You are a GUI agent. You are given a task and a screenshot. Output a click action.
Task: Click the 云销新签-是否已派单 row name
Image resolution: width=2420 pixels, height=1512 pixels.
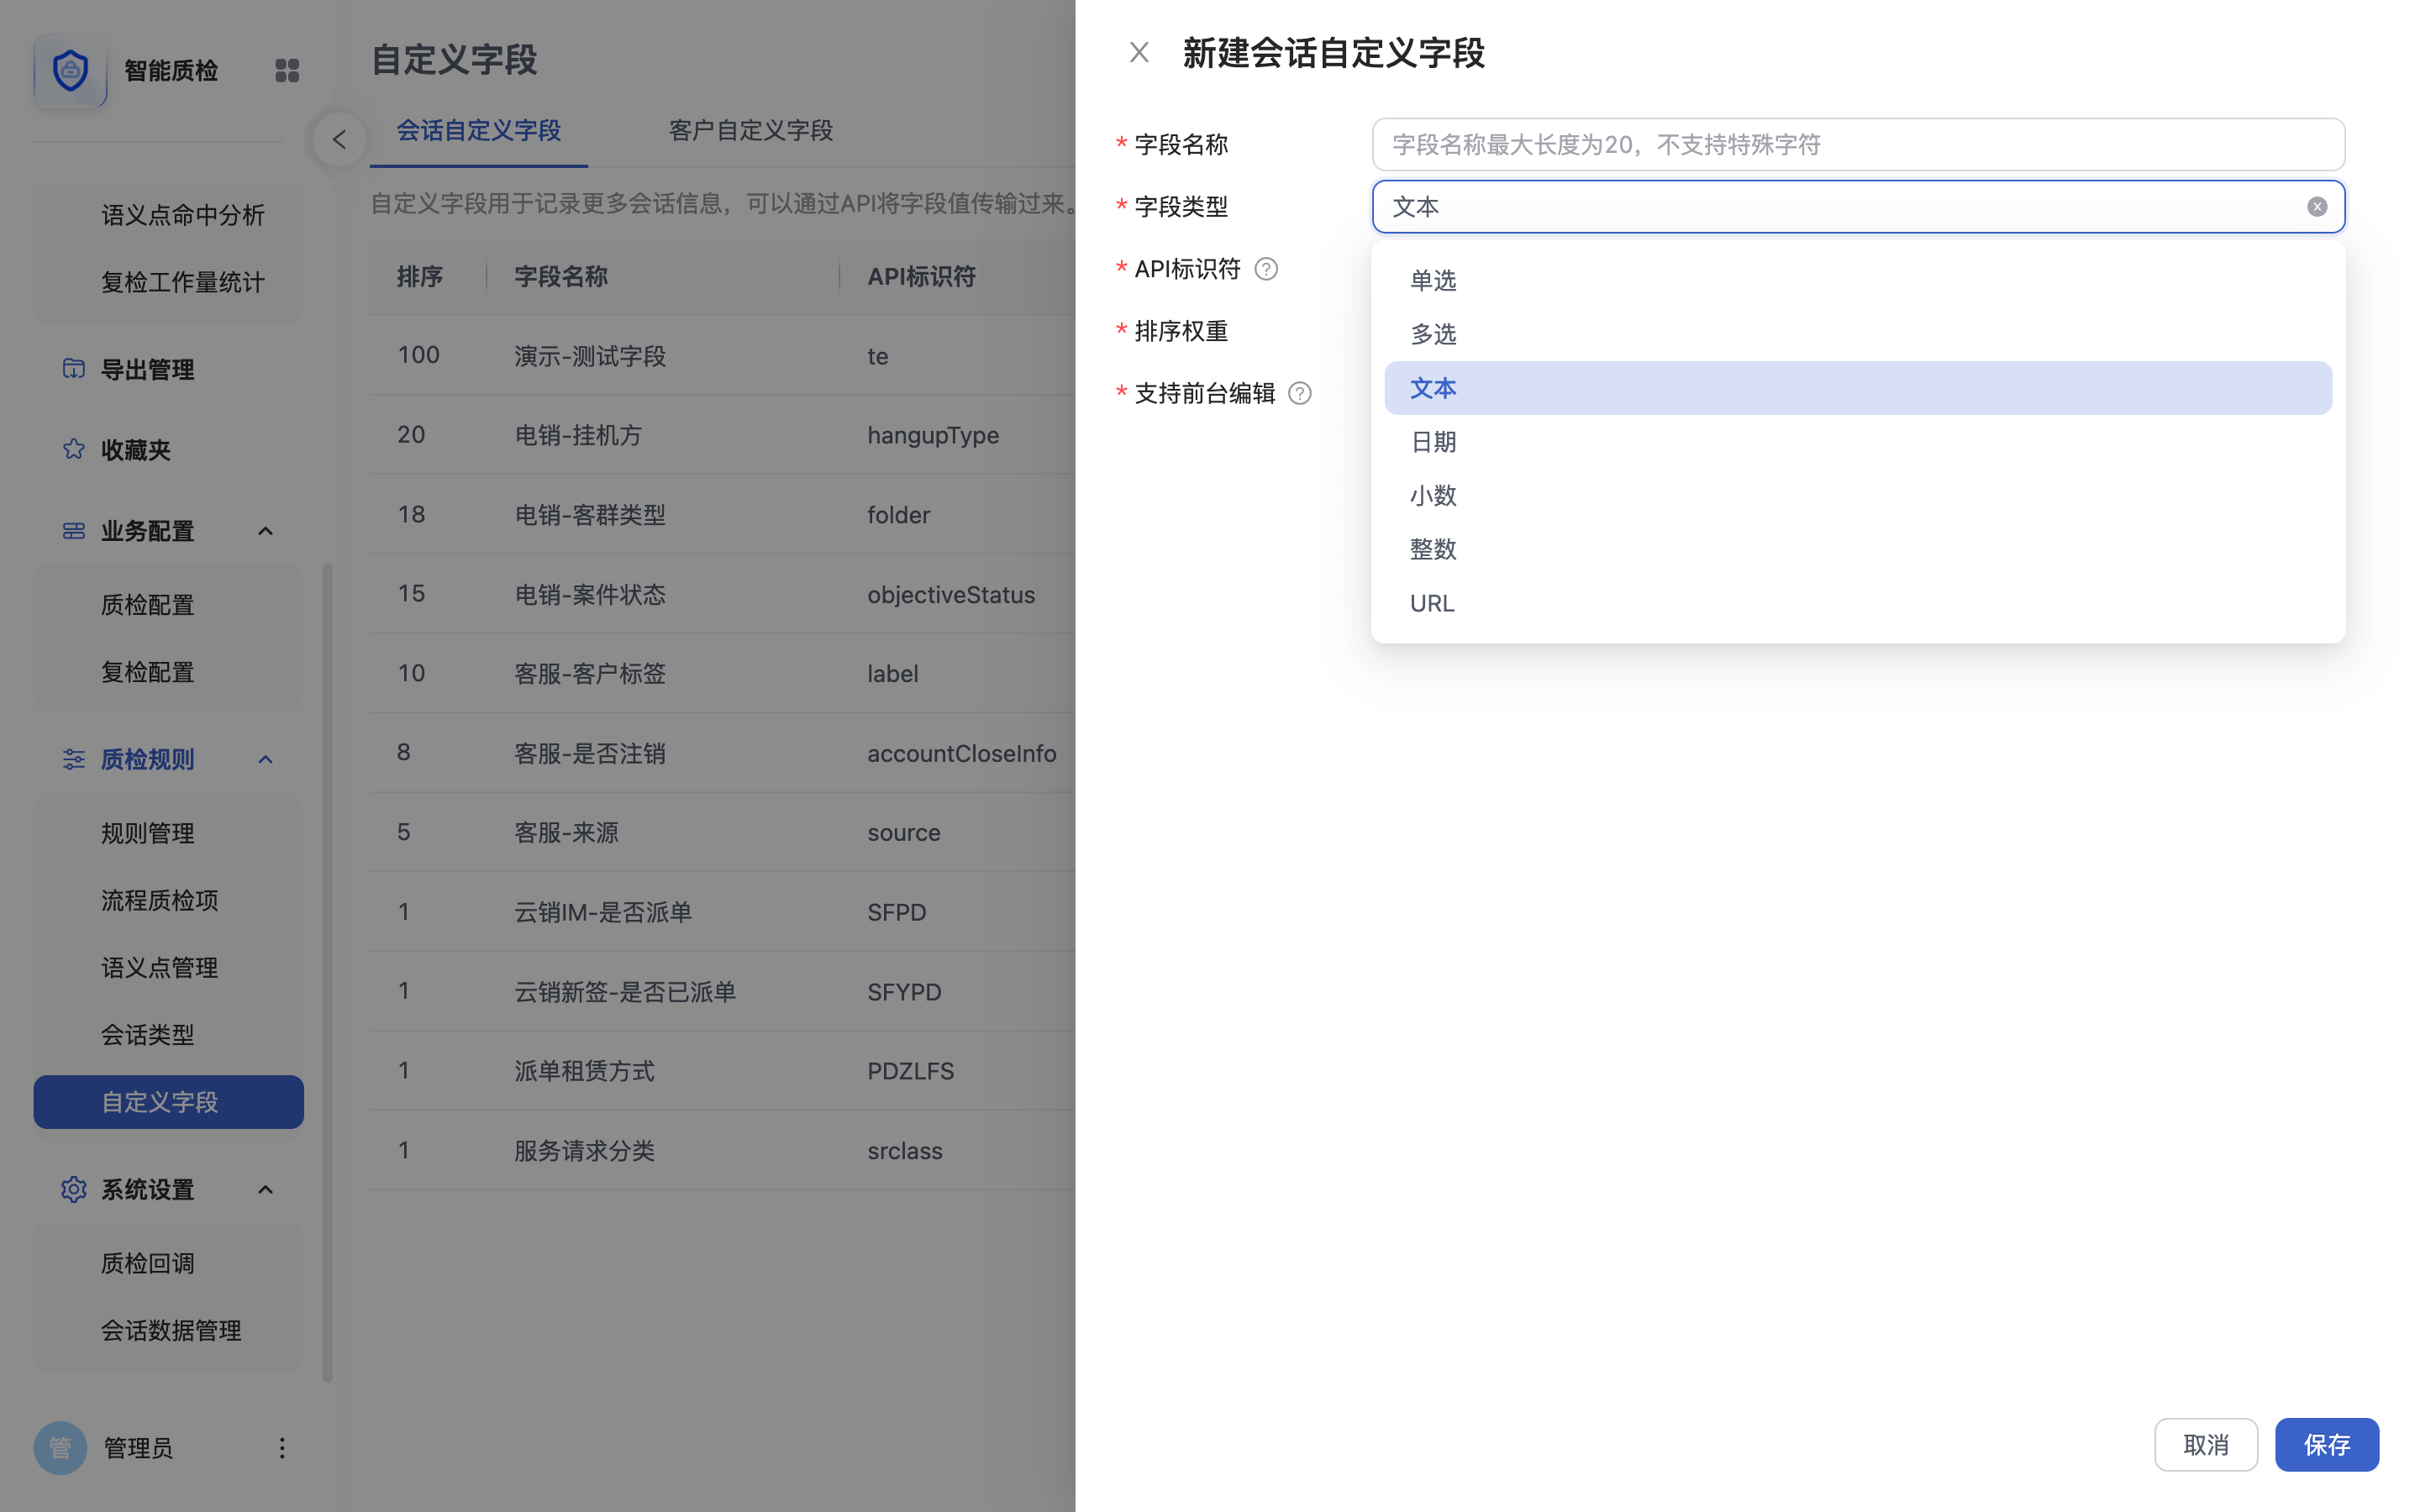pyautogui.click(x=625, y=991)
